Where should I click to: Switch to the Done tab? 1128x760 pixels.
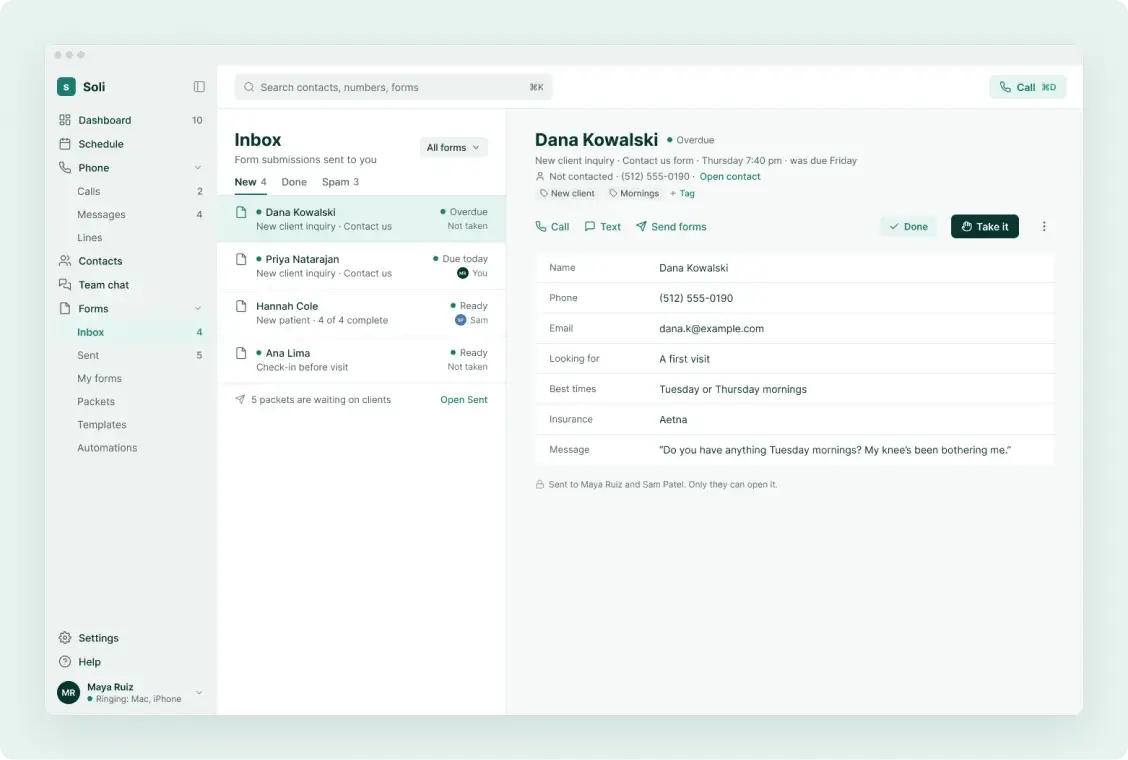[x=294, y=182]
